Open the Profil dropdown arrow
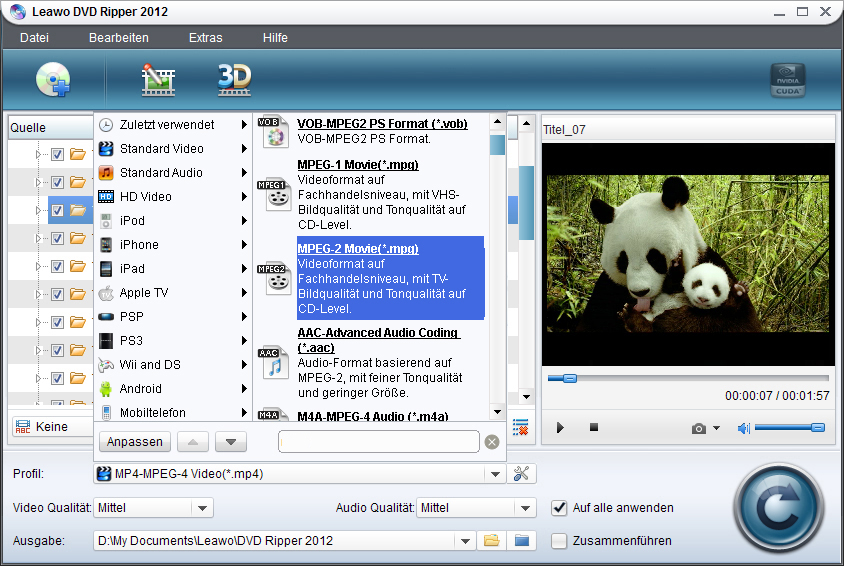This screenshot has width=844, height=566. pyautogui.click(x=495, y=474)
